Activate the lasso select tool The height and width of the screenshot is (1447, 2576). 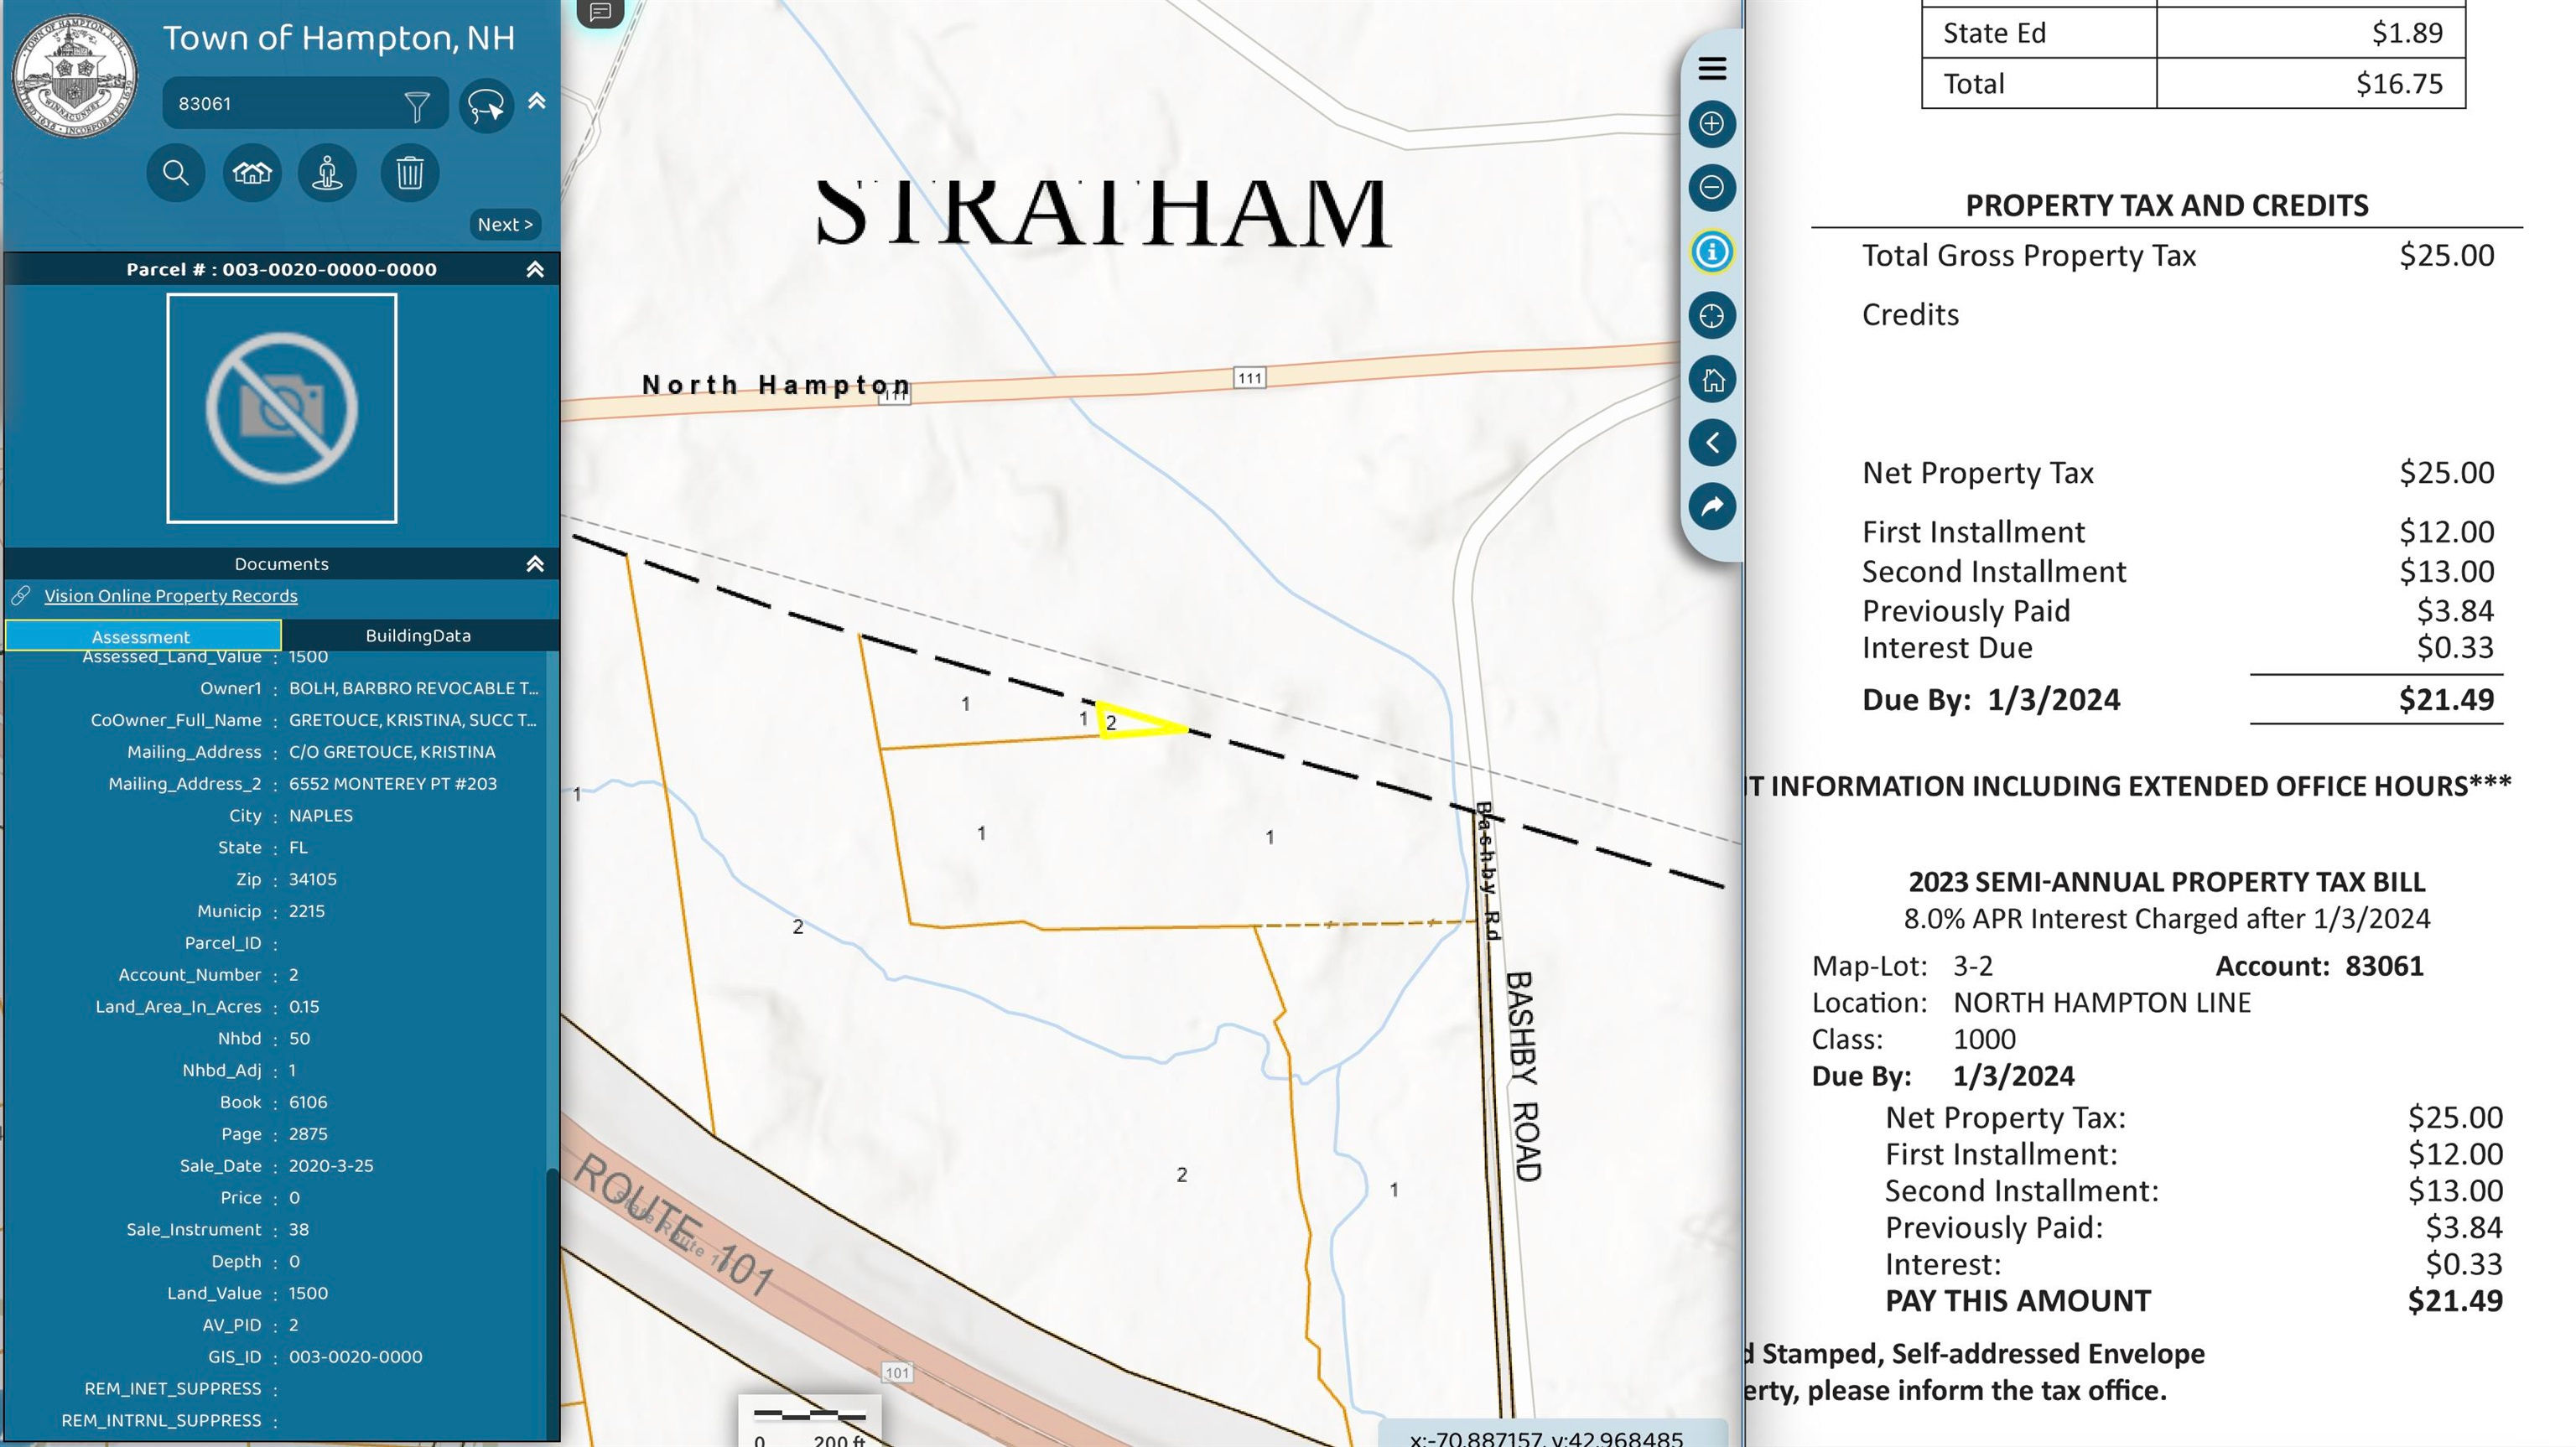pos(487,105)
